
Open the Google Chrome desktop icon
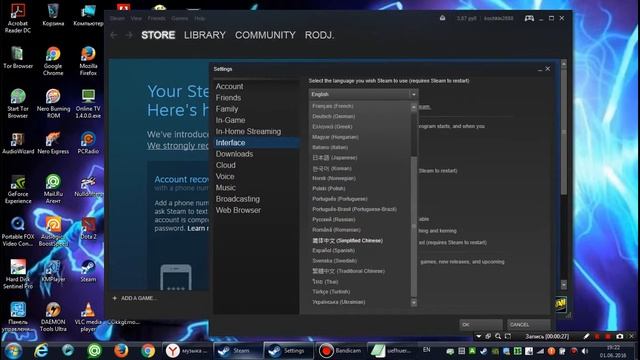click(x=53, y=61)
